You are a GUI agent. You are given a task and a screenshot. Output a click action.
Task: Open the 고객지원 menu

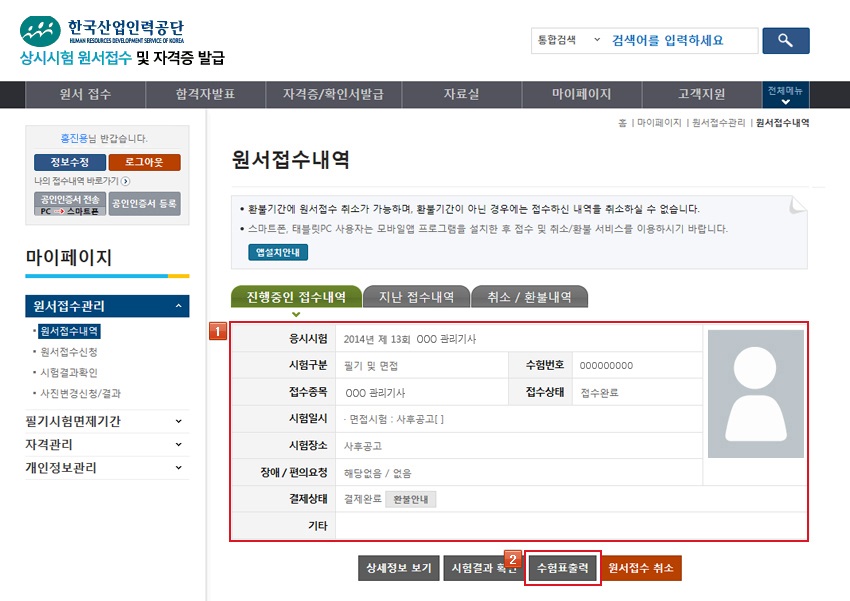701,95
